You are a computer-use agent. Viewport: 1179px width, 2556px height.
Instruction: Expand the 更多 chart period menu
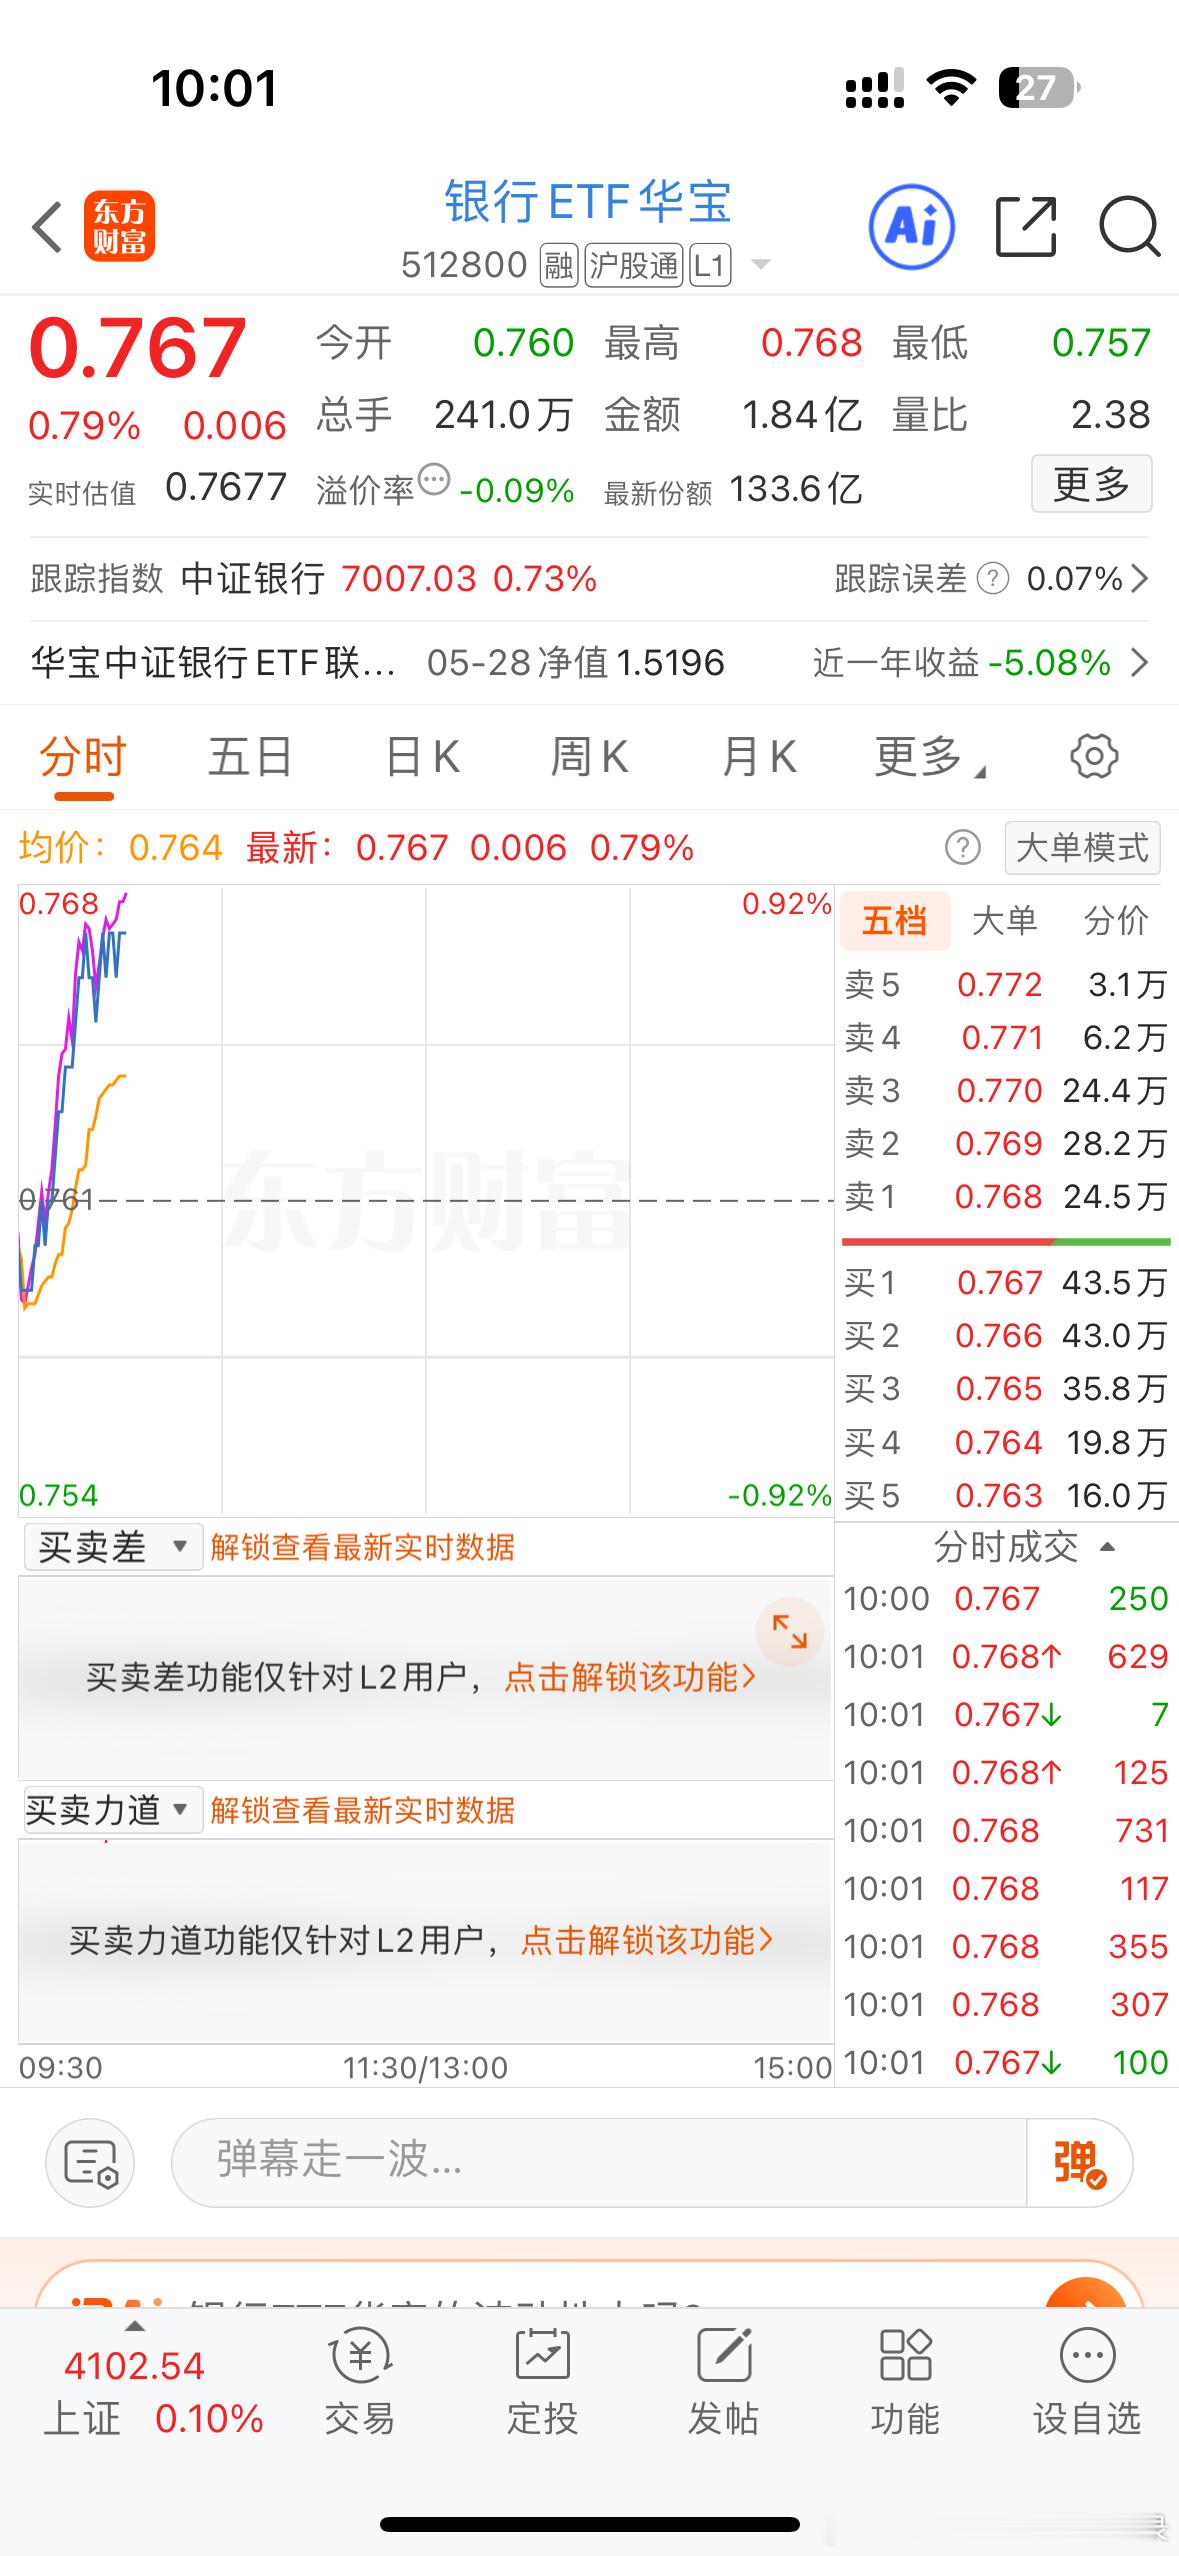(929, 756)
